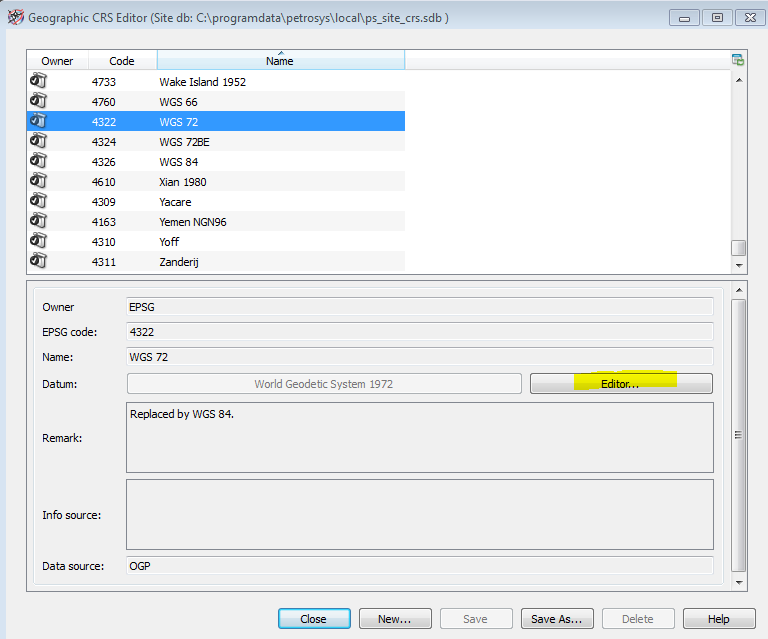Close the Geographic CRS Editor dialog
This screenshot has width=768, height=639.
click(x=314, y=619)
